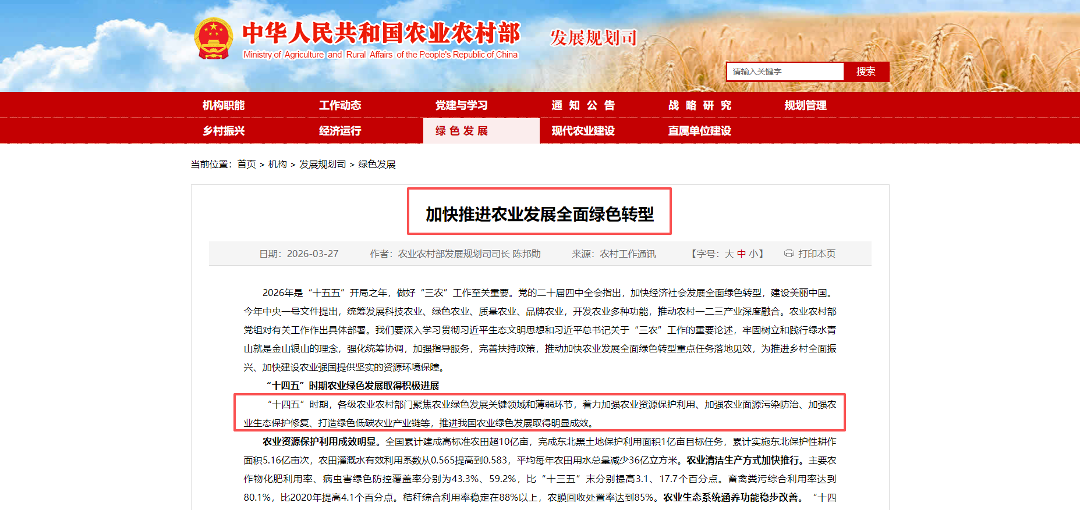Open the 工作动态 navigation item
Viewport: 1080px width, 510px height.
tap(340, 105)
